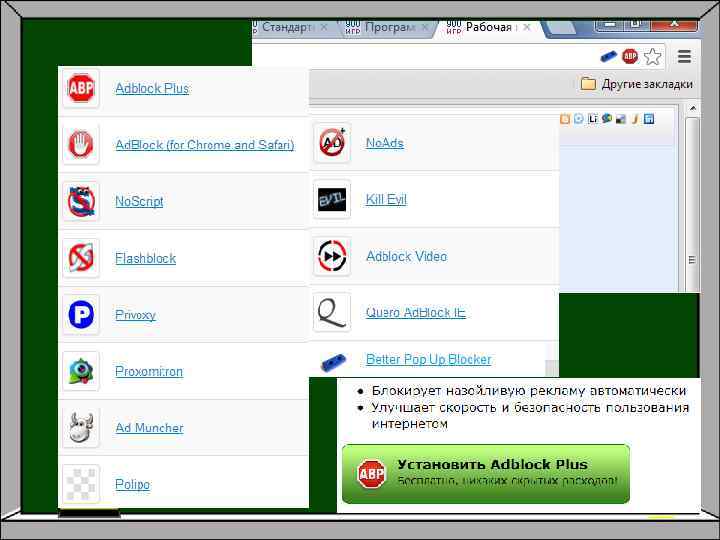Click the Polipo placeholder icon
720x540 pixels.
tap(81, 484)
